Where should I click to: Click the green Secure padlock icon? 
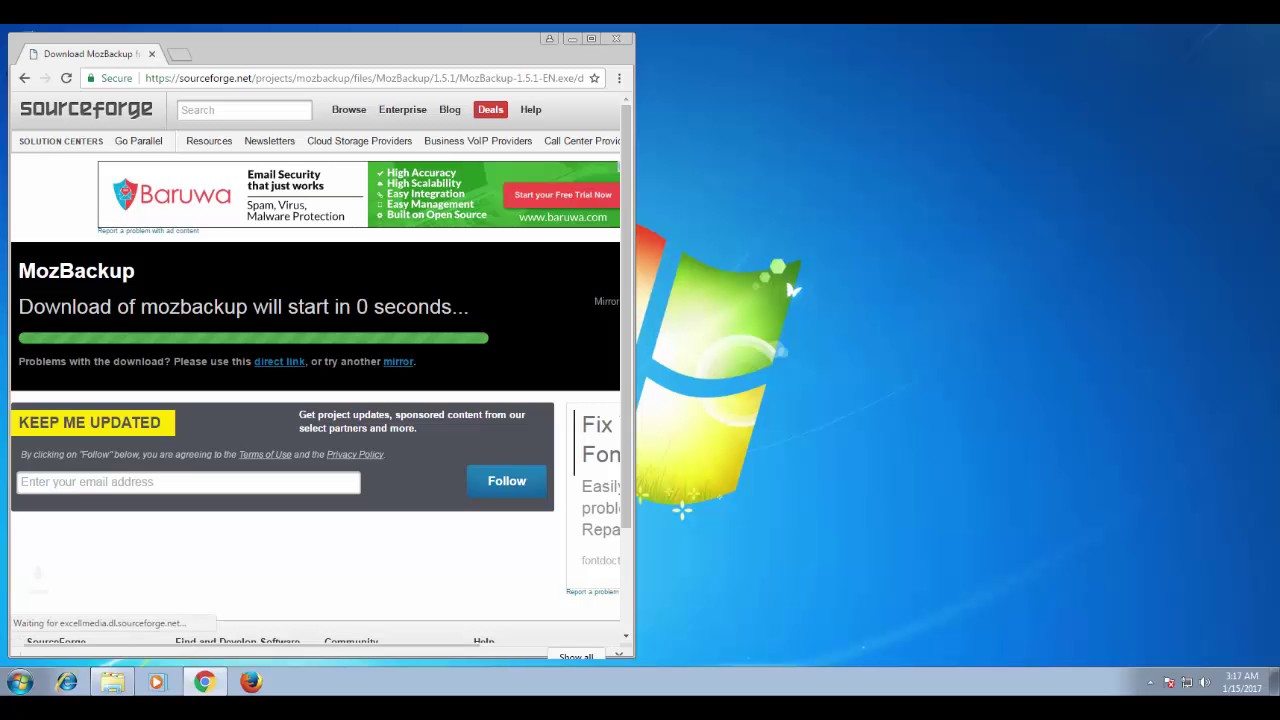tap(91, 78)
